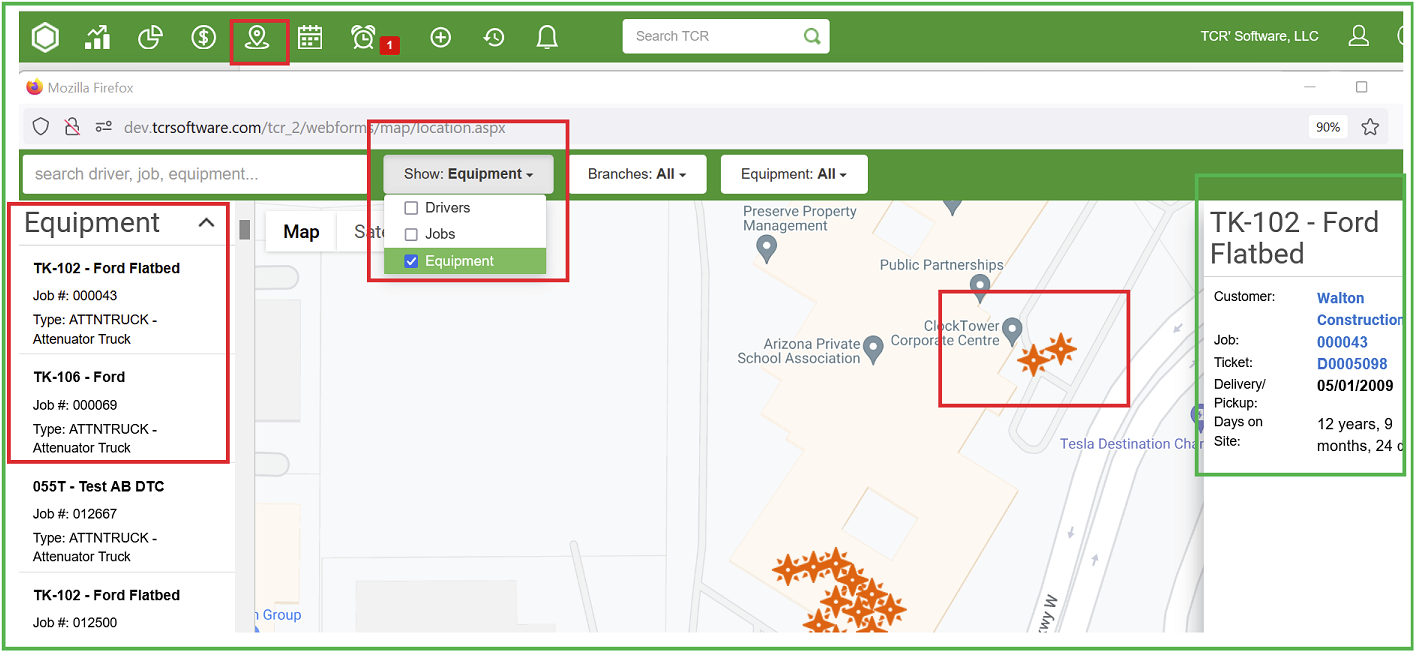The height and width of the screenshot is (652, 1417).
Task: Click the Job #: 012667 text
Action: [x=75, y=514]
